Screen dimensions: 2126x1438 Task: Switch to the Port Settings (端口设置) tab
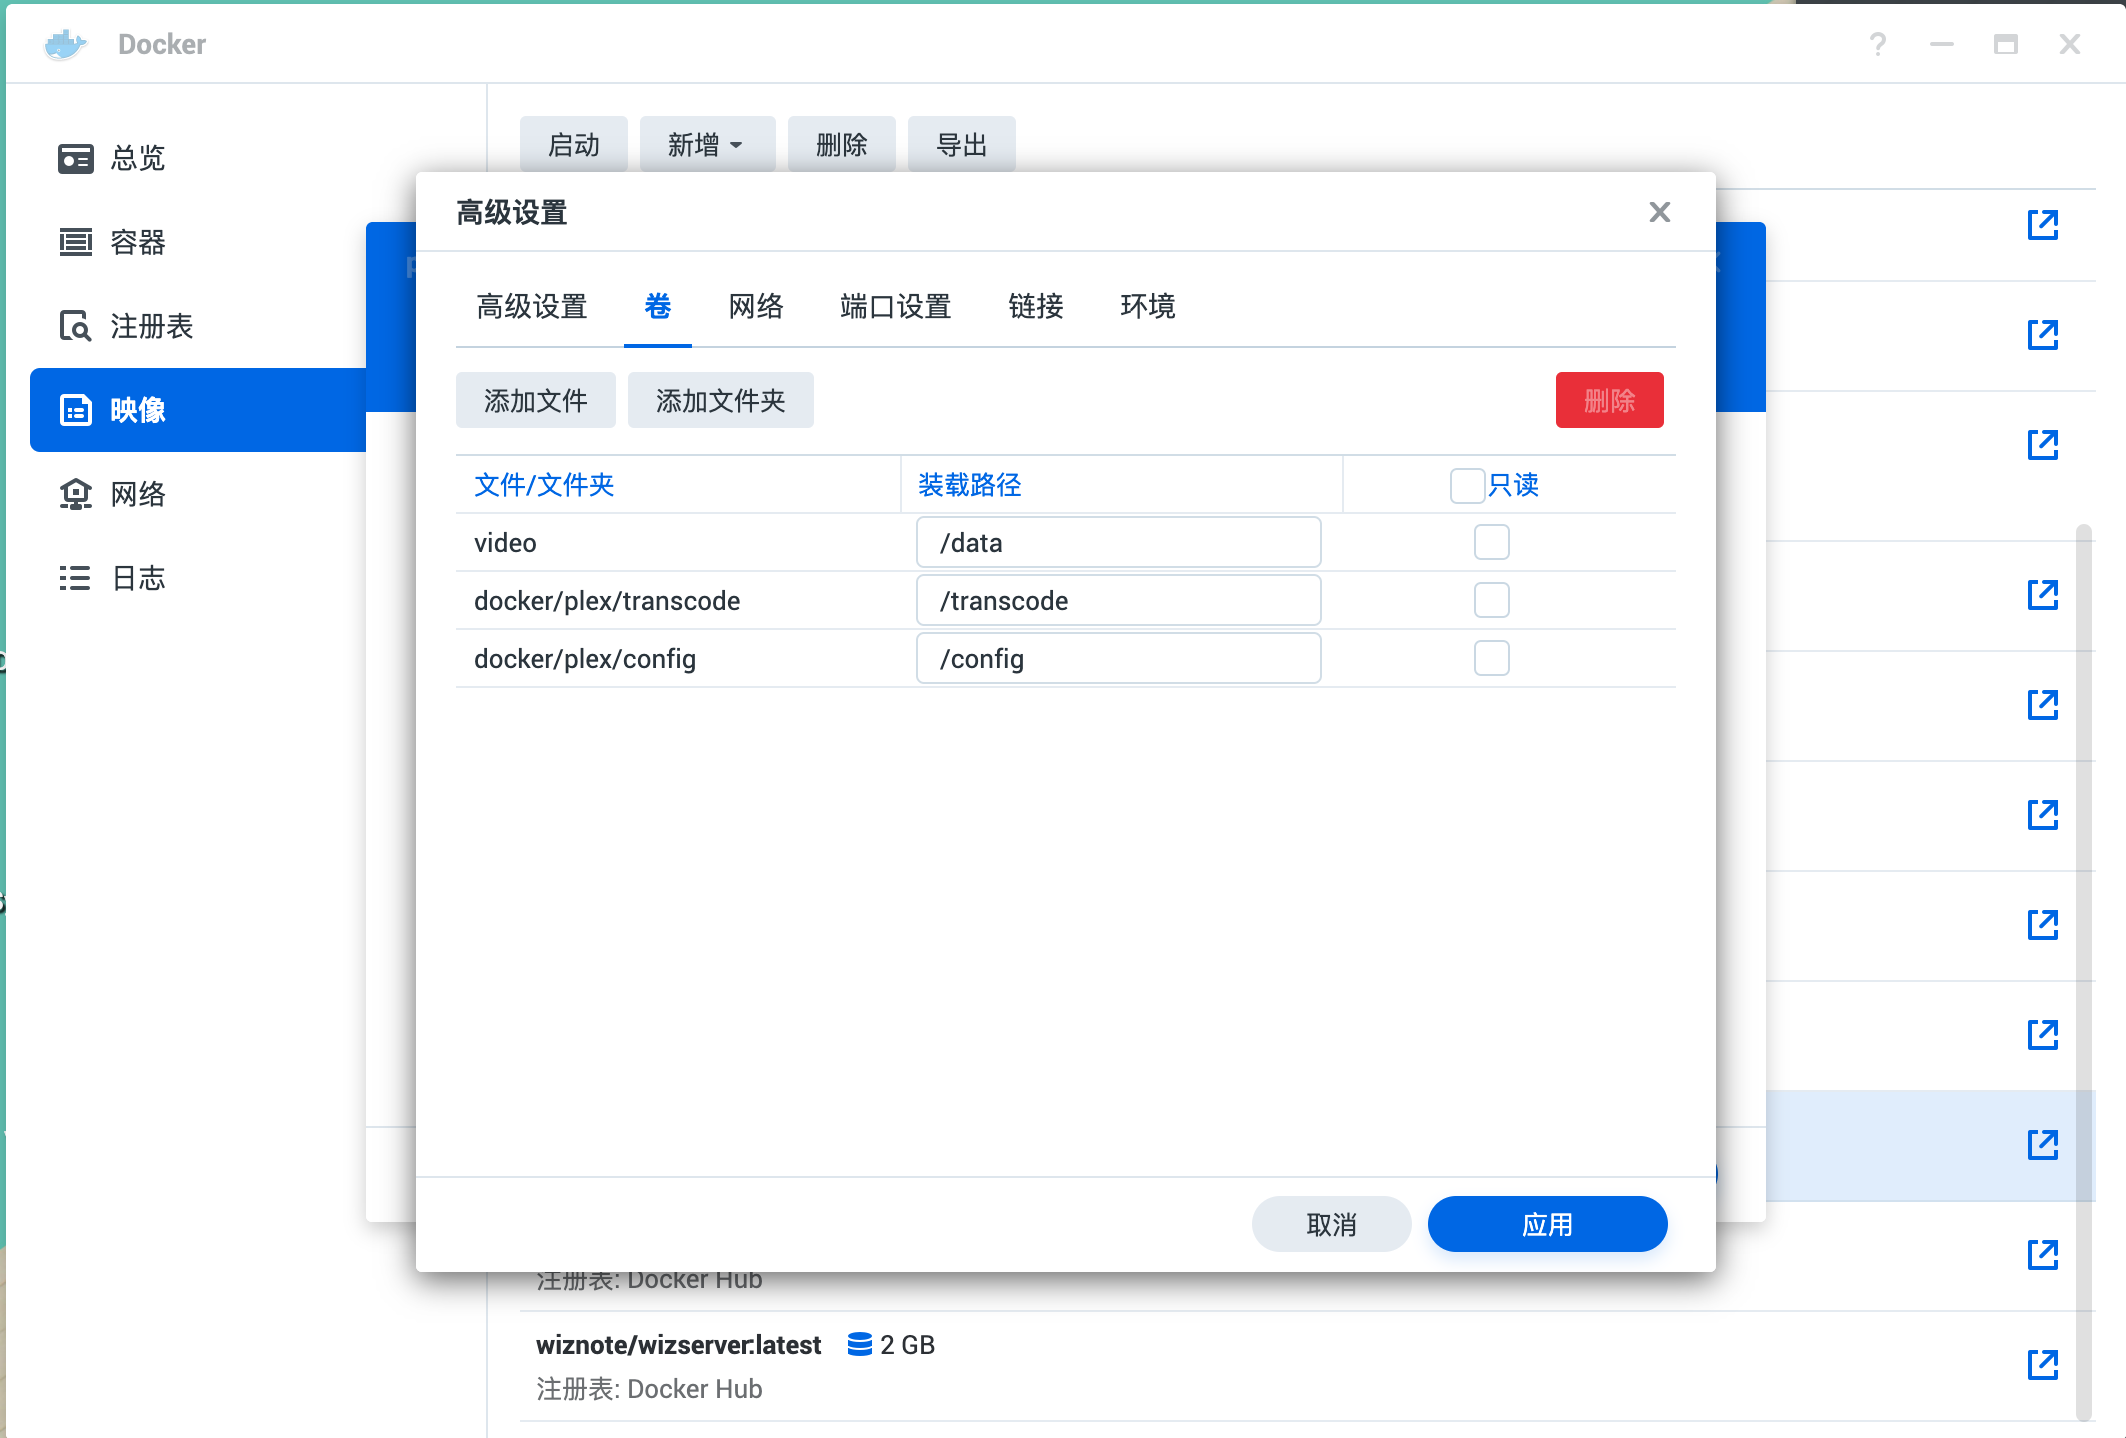pos(895,306)
